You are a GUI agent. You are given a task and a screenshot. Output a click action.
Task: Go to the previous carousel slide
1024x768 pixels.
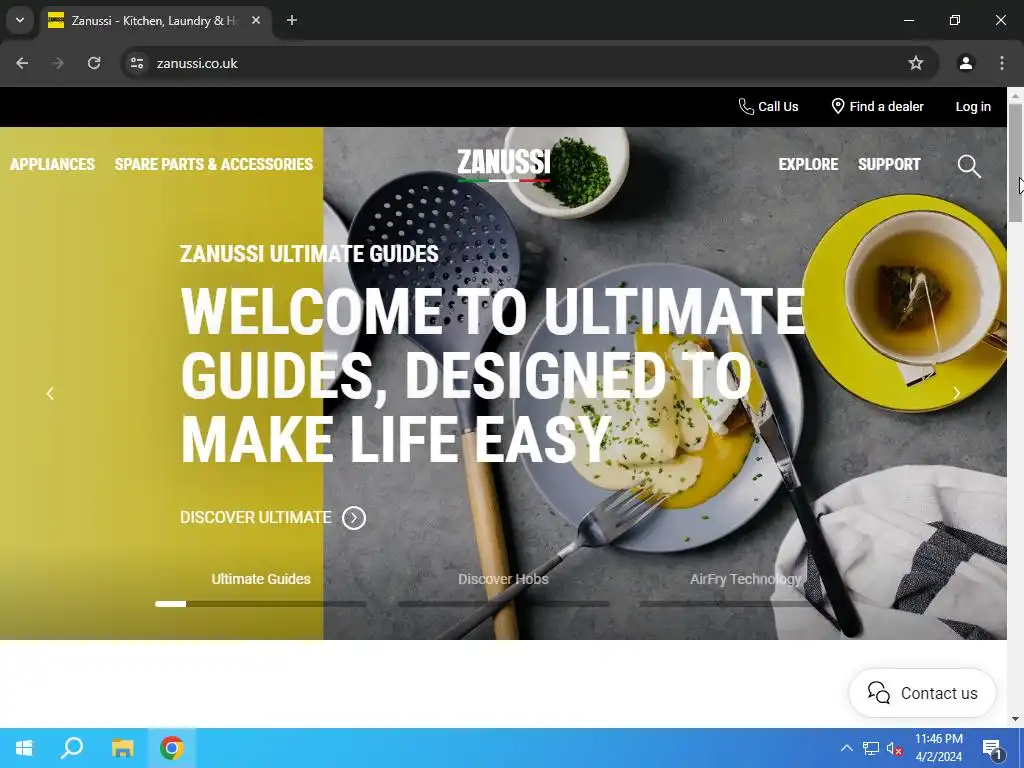[50, 393]
